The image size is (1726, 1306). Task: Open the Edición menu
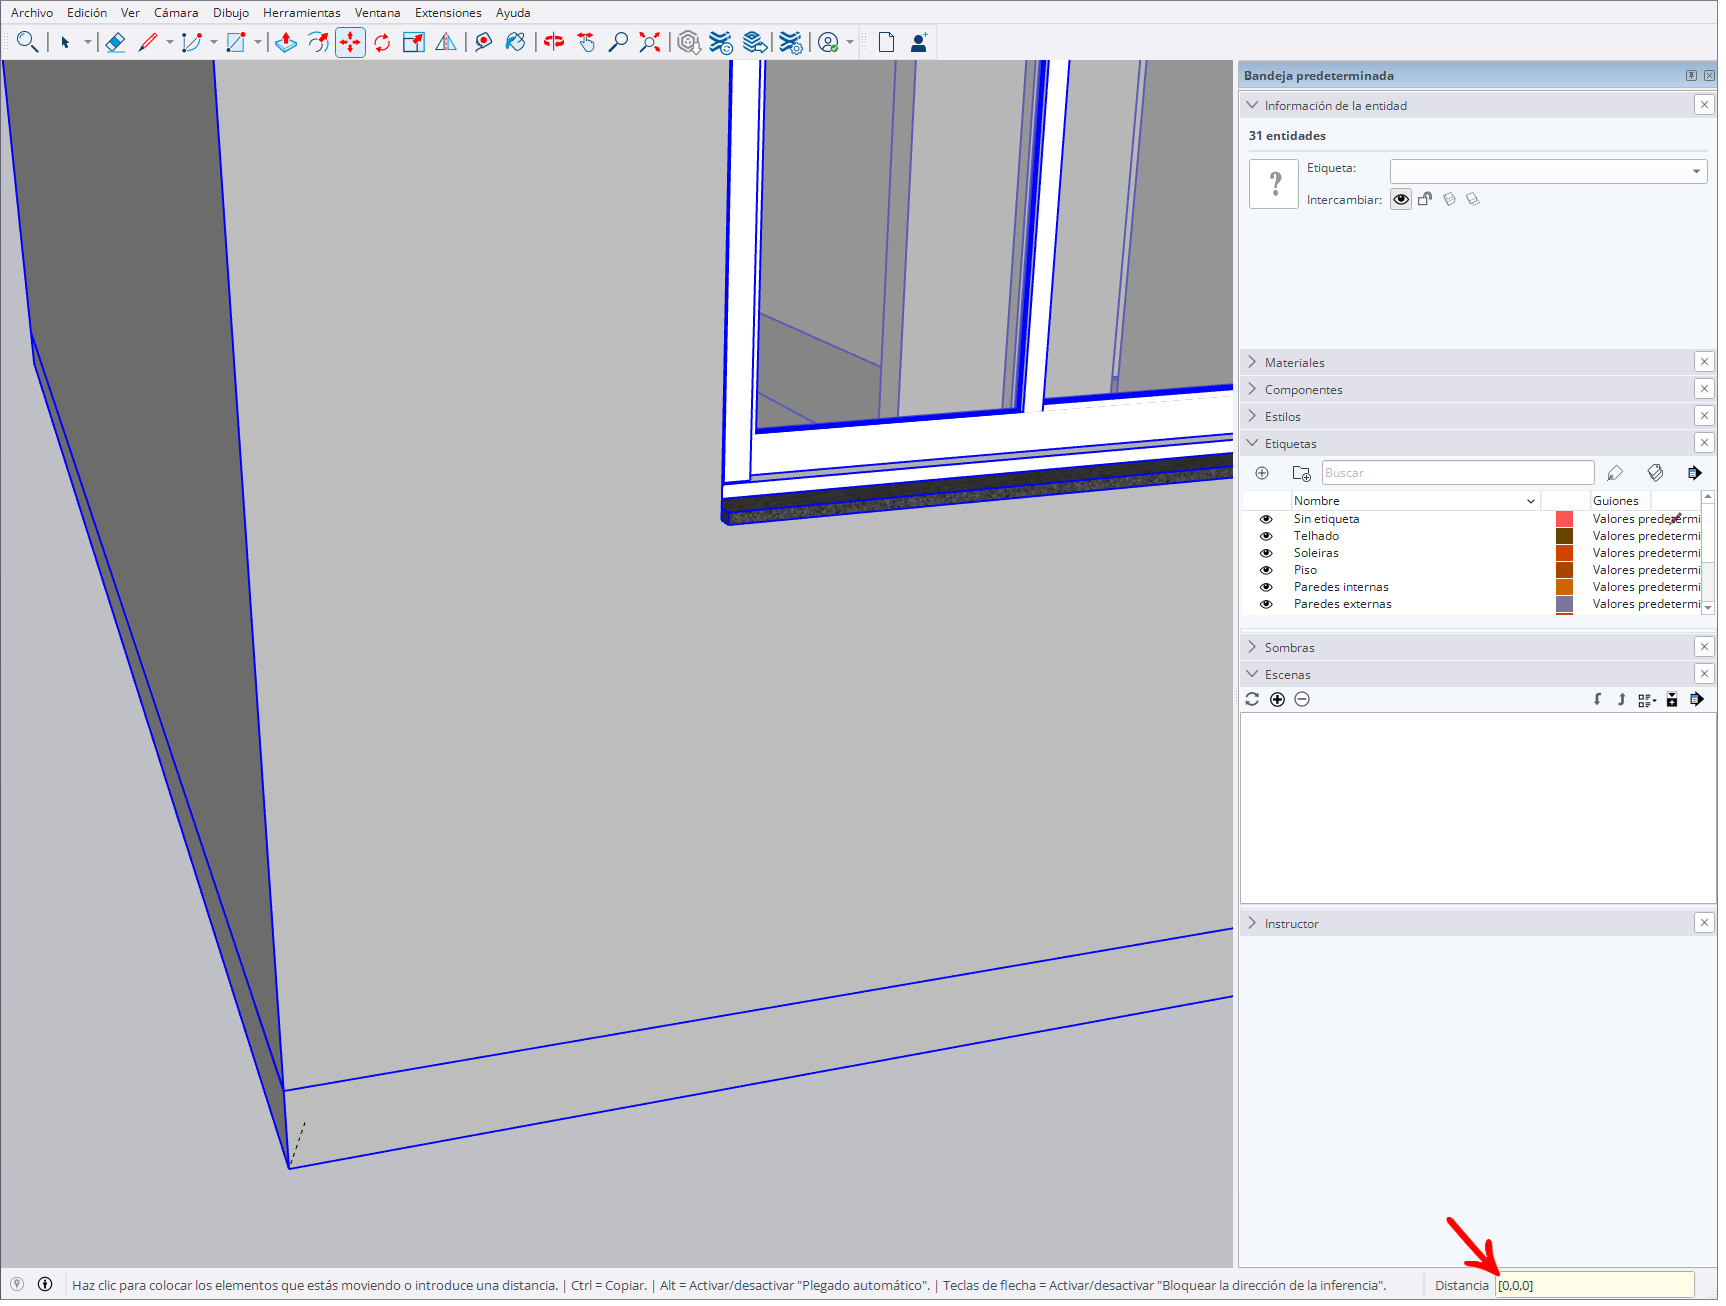pos(87,13)
